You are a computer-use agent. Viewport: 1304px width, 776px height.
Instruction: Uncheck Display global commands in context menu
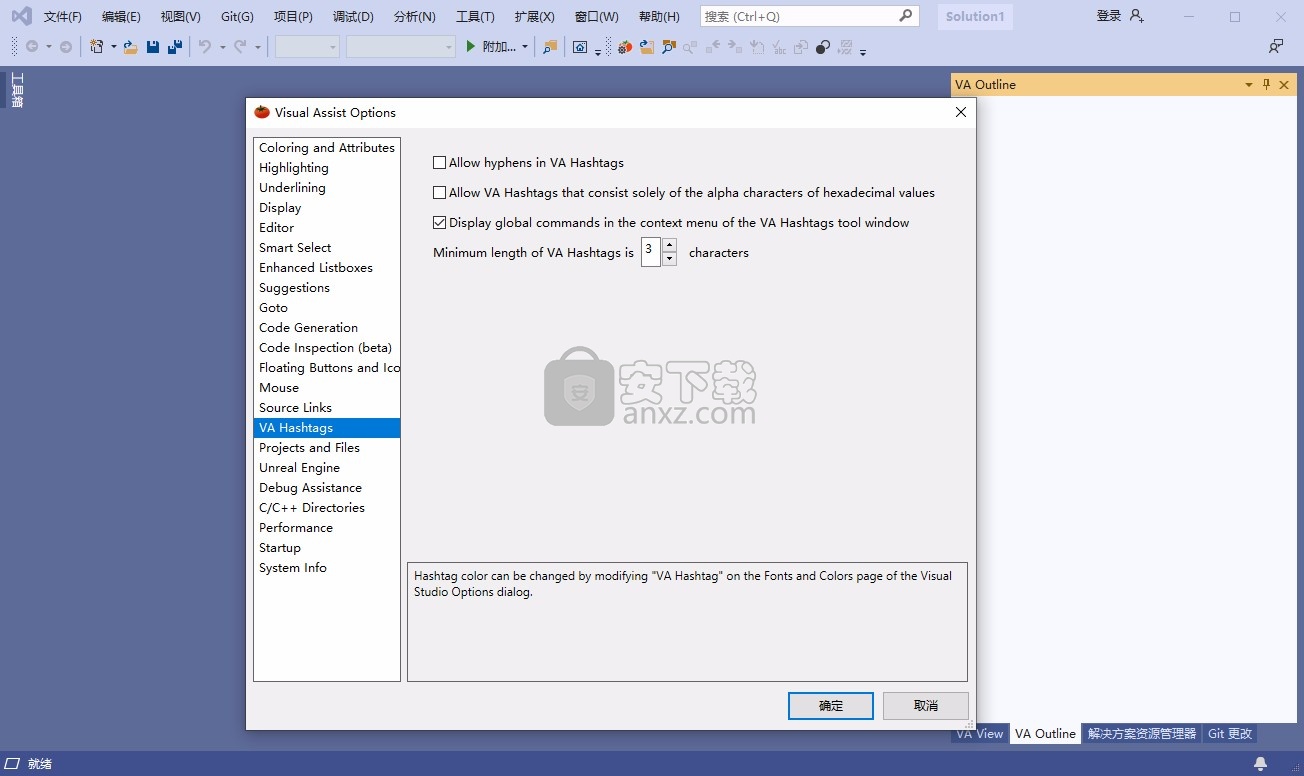tap(439, 223)
